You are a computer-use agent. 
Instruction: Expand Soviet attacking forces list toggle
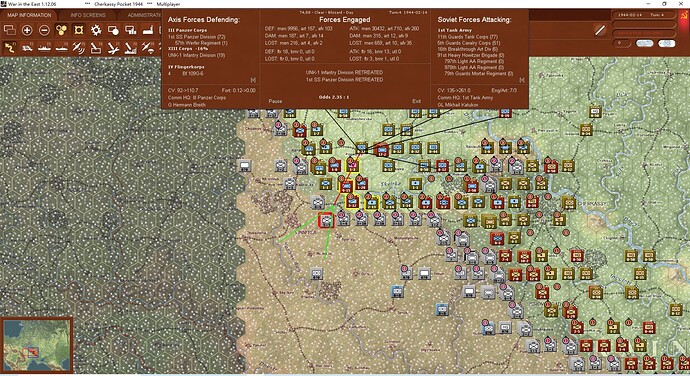coord(521,80)
